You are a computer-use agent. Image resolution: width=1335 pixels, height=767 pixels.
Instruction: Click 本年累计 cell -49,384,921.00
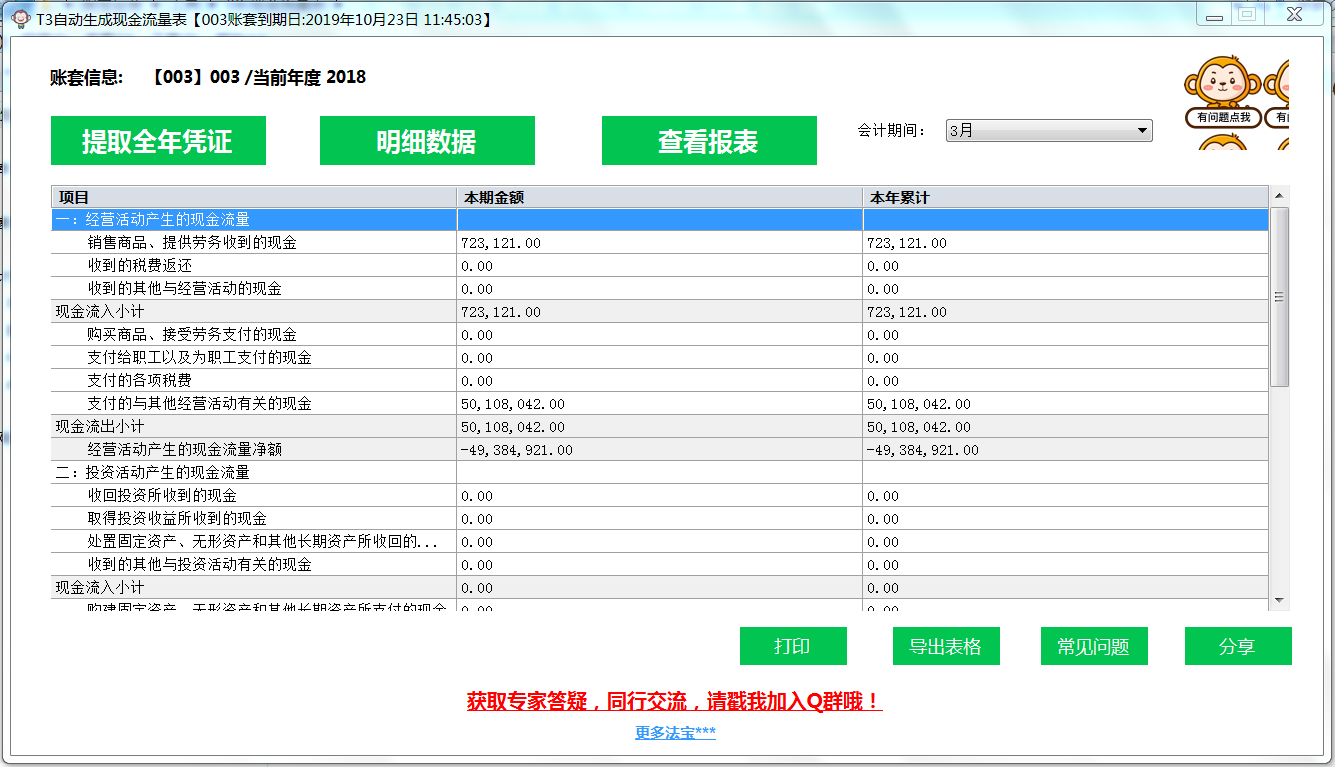(x=1065, y=450)
